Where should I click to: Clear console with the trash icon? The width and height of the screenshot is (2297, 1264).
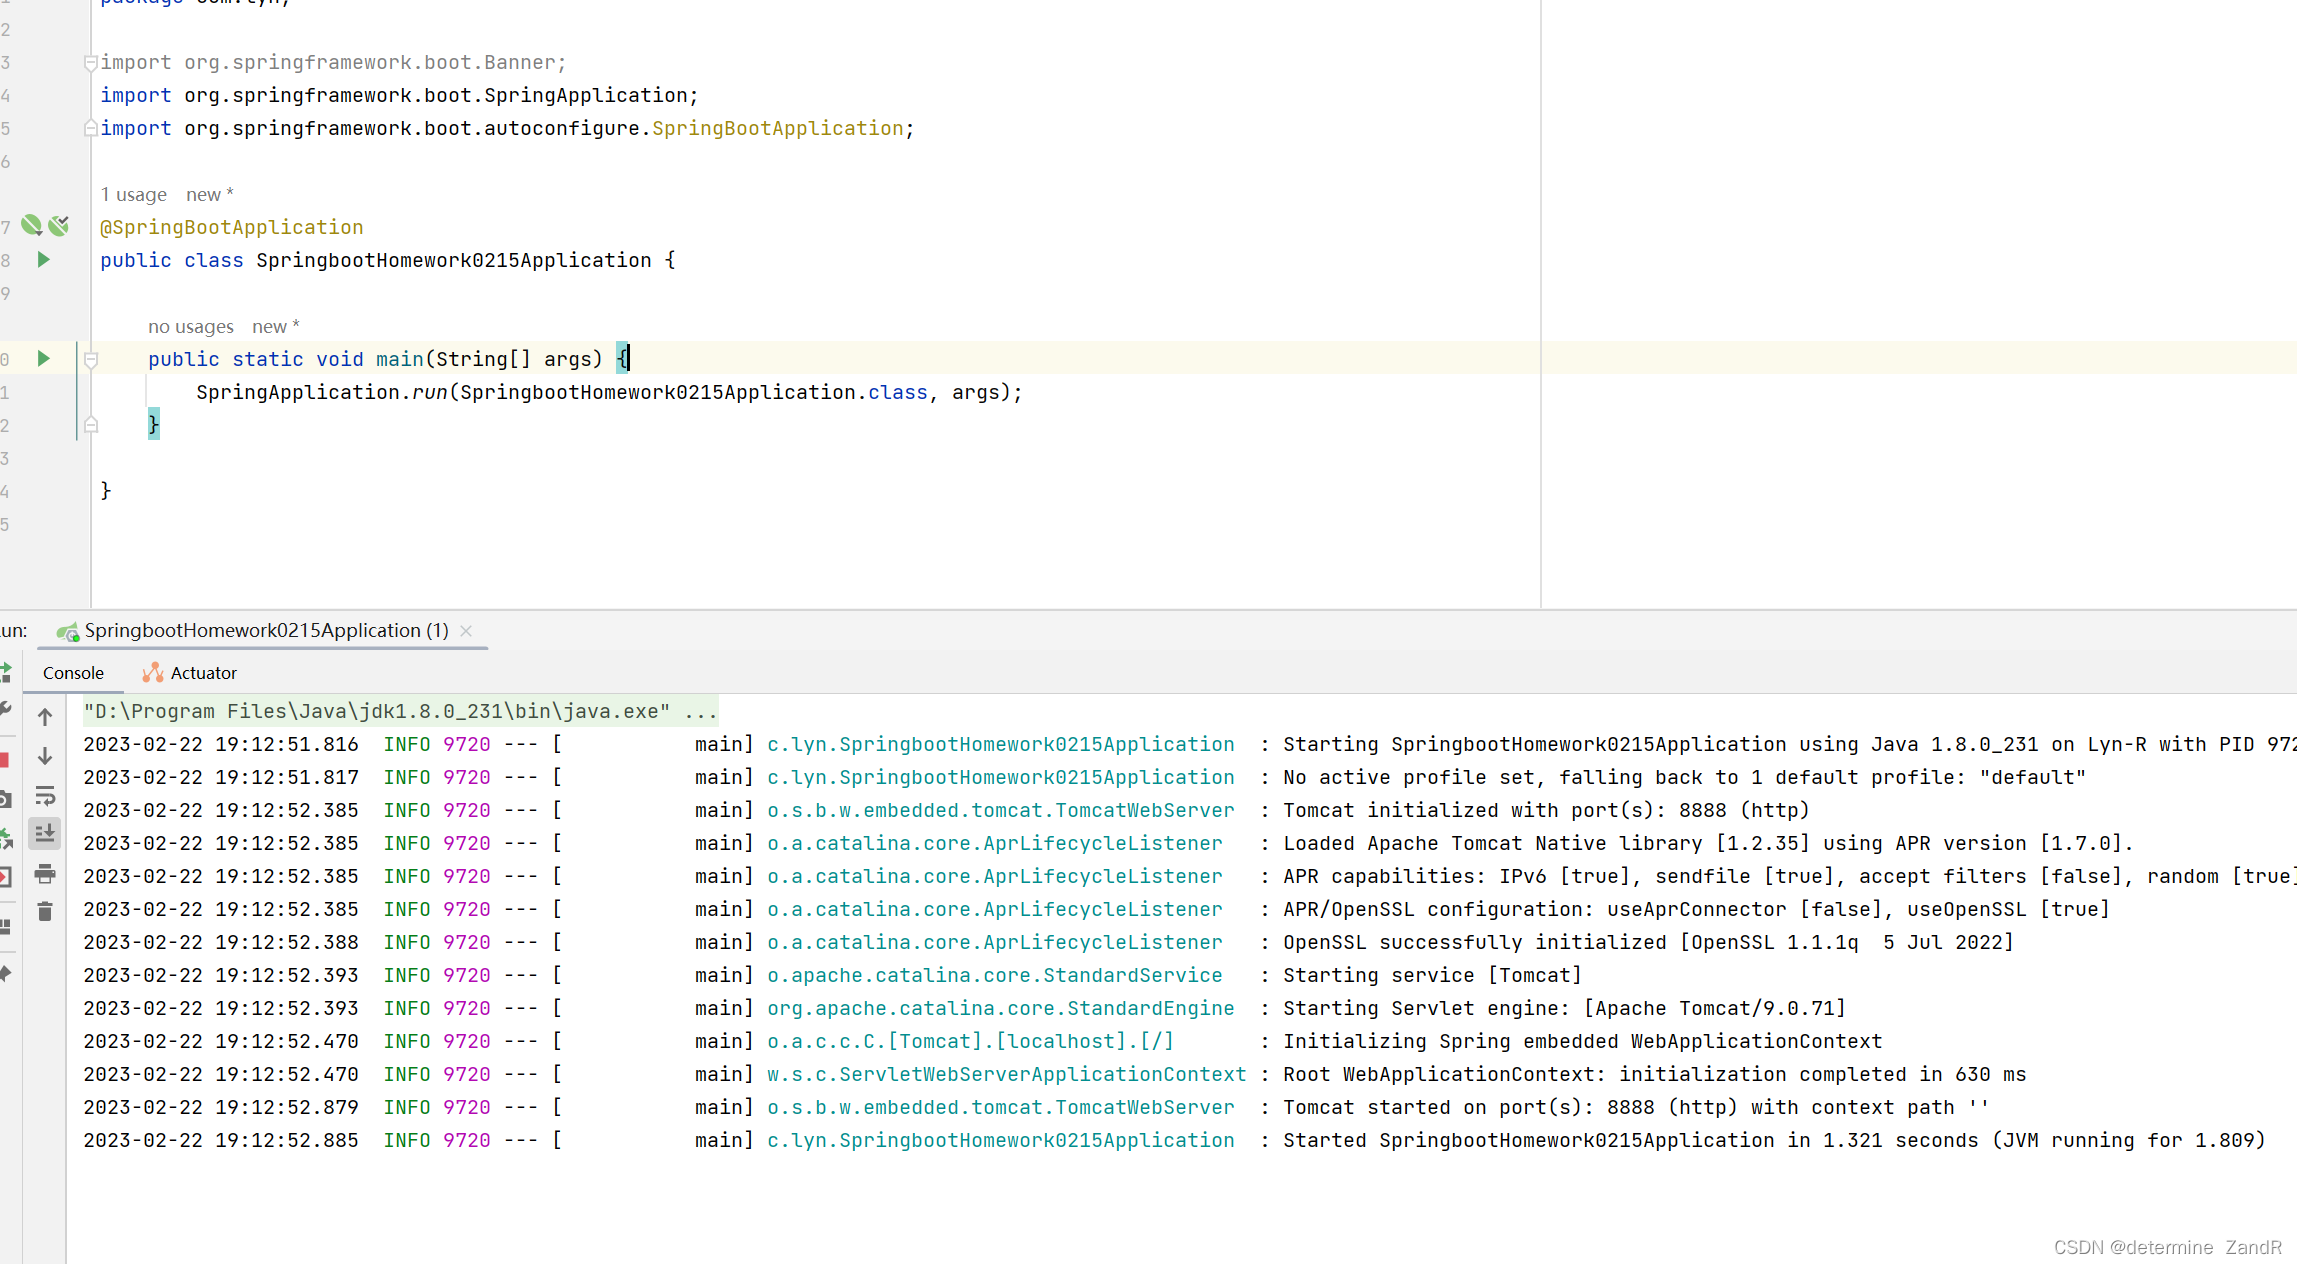click(45, 912)
